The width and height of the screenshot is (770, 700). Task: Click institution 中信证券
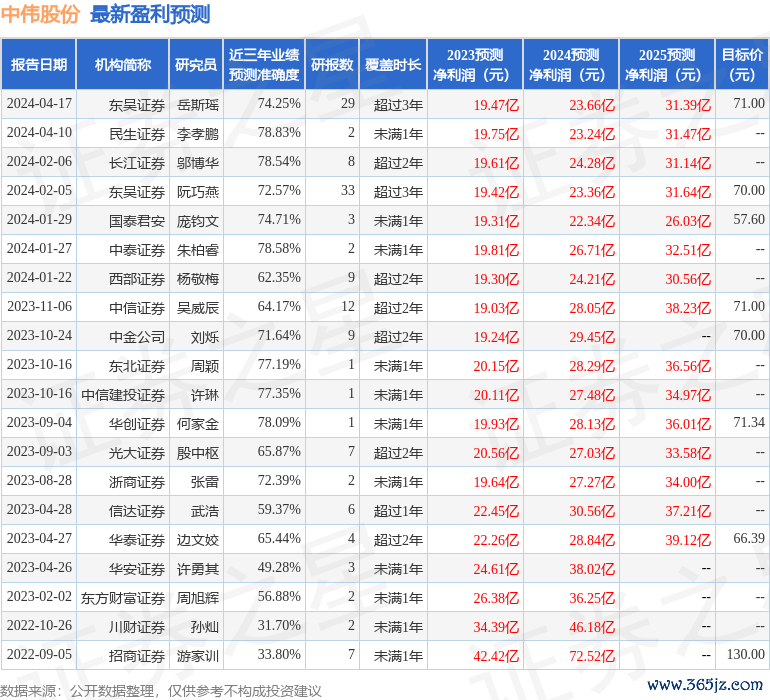pyautogui.click(x=137, y=308)
